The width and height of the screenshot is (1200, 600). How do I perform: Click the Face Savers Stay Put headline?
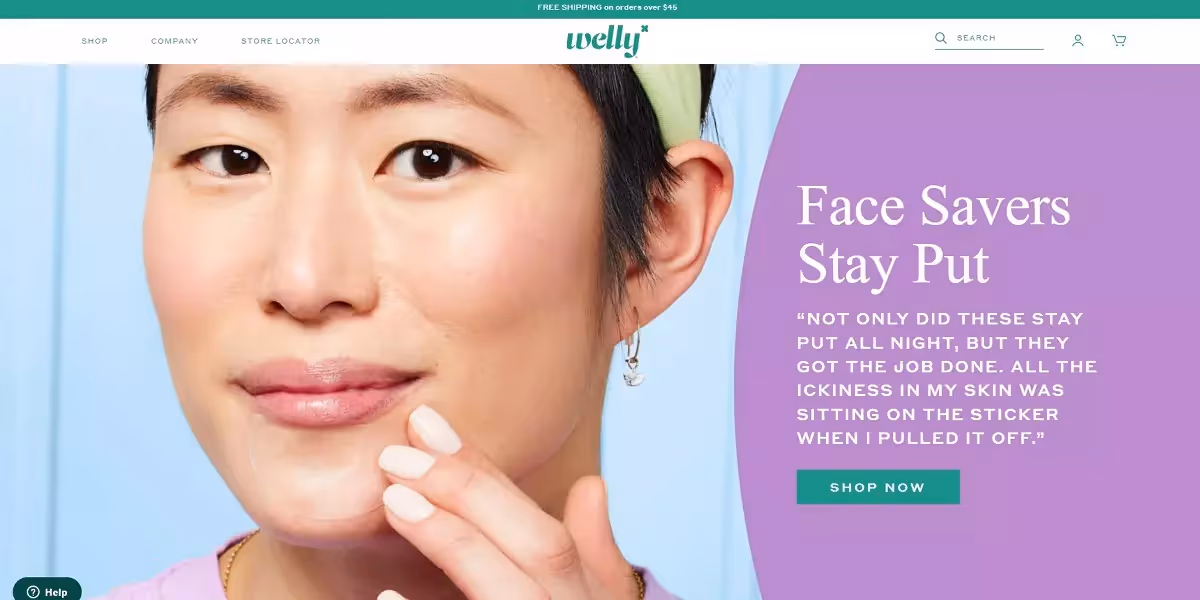pyautogui.click(x=933, y=236)
